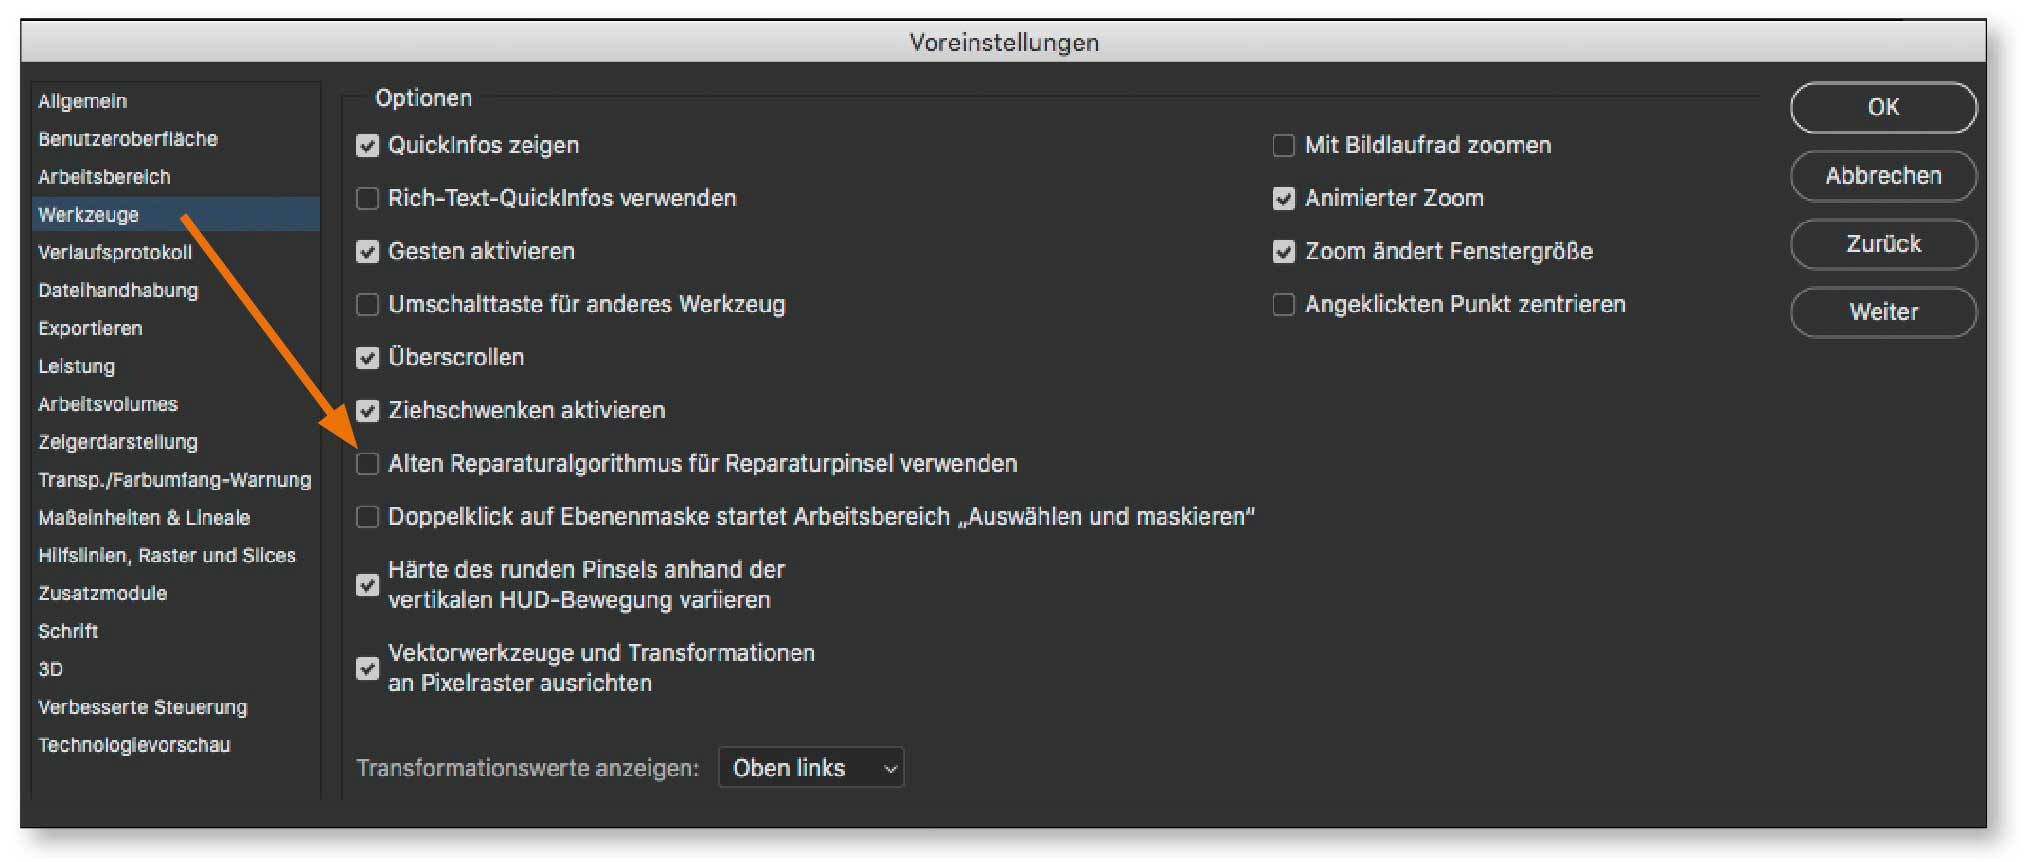
Task: Select Leistung in the sidebar
Action: (x=77, y=366)
